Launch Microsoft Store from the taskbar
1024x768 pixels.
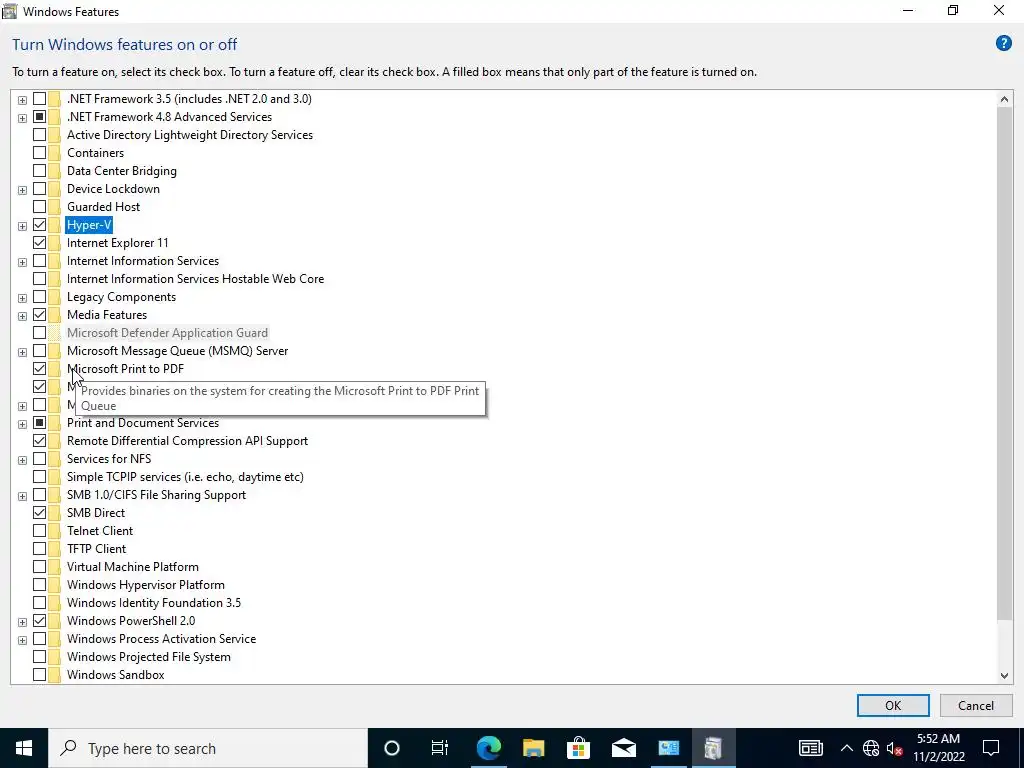pos(578,748)
